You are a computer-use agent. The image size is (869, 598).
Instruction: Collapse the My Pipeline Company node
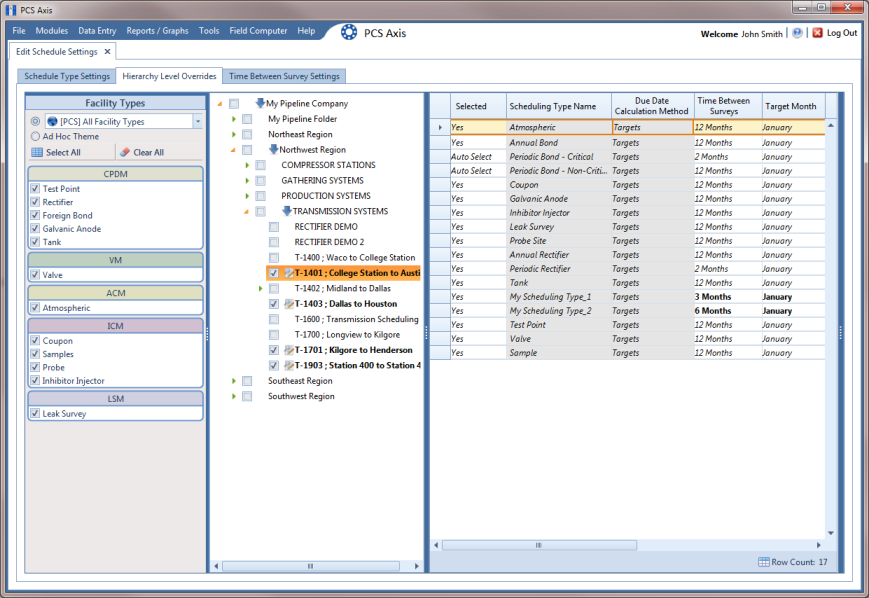pyautogui.click(x=220, y=104)
